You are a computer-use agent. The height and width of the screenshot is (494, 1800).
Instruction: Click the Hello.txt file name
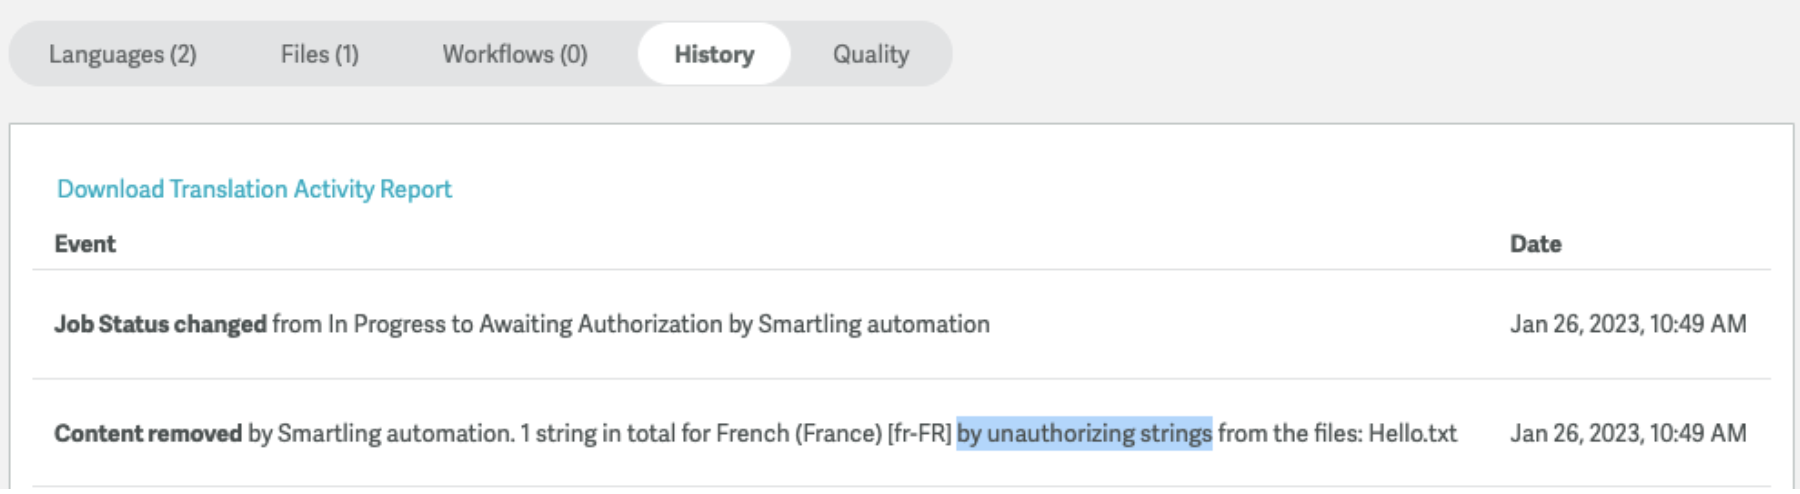1412,433
